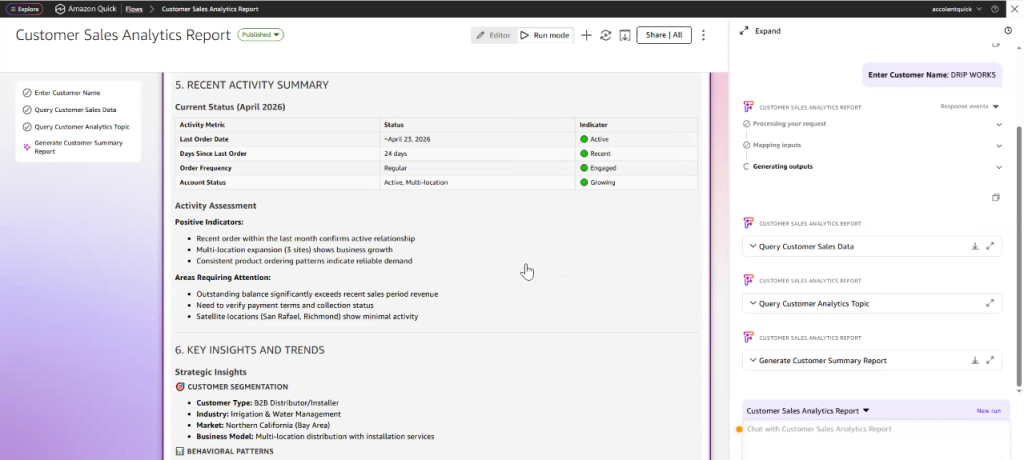Download the Query Customer Sales Data output

pyautogui.click(x=974, y=246)
